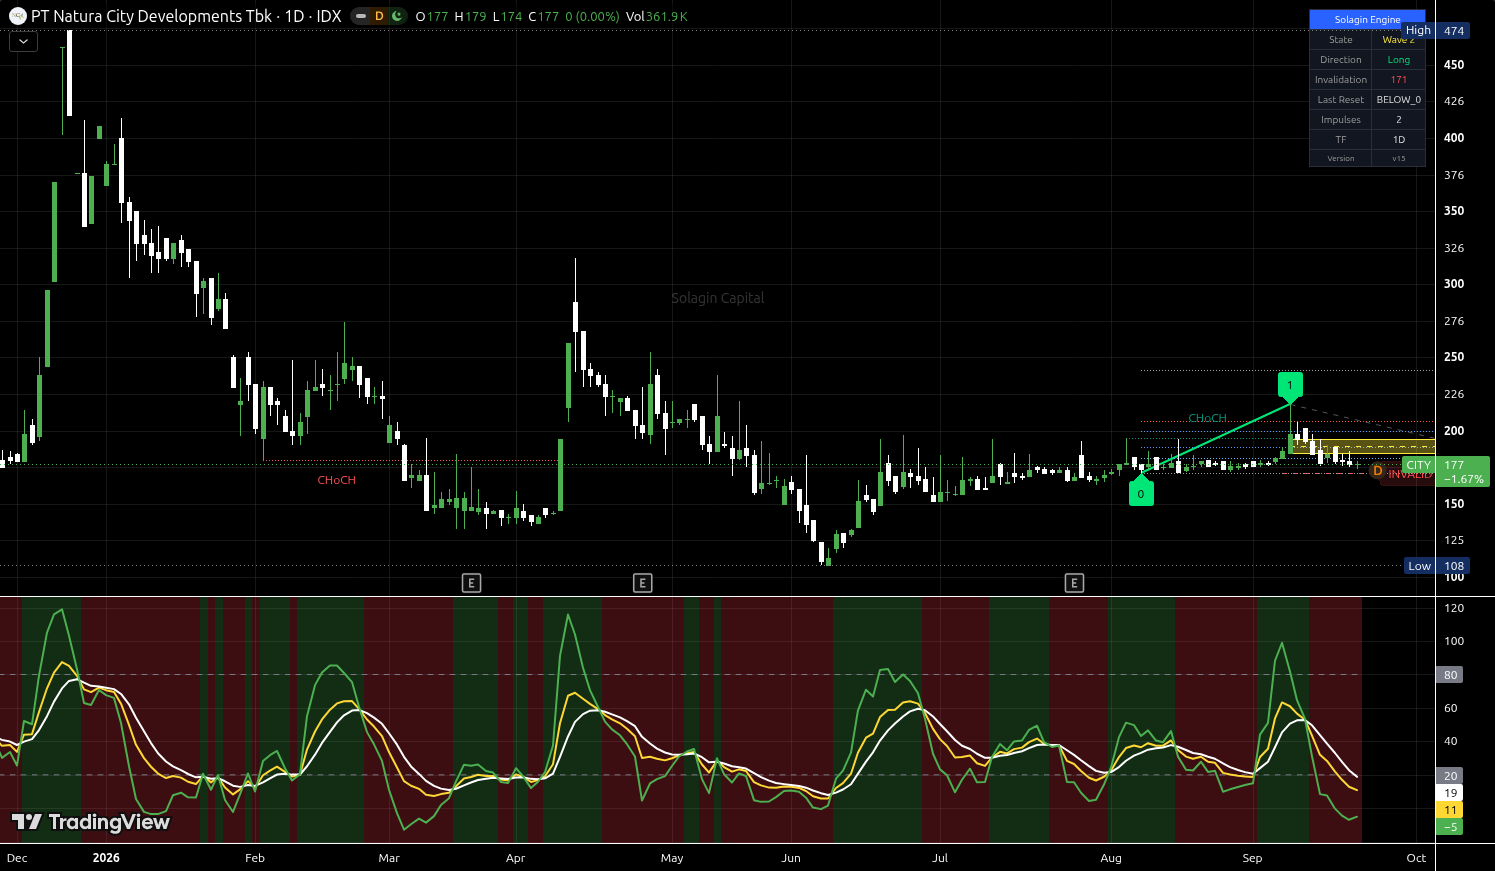Click the green -5 oscillator value label
This screenshot has height=871, width=1495.
[1450, 827]
